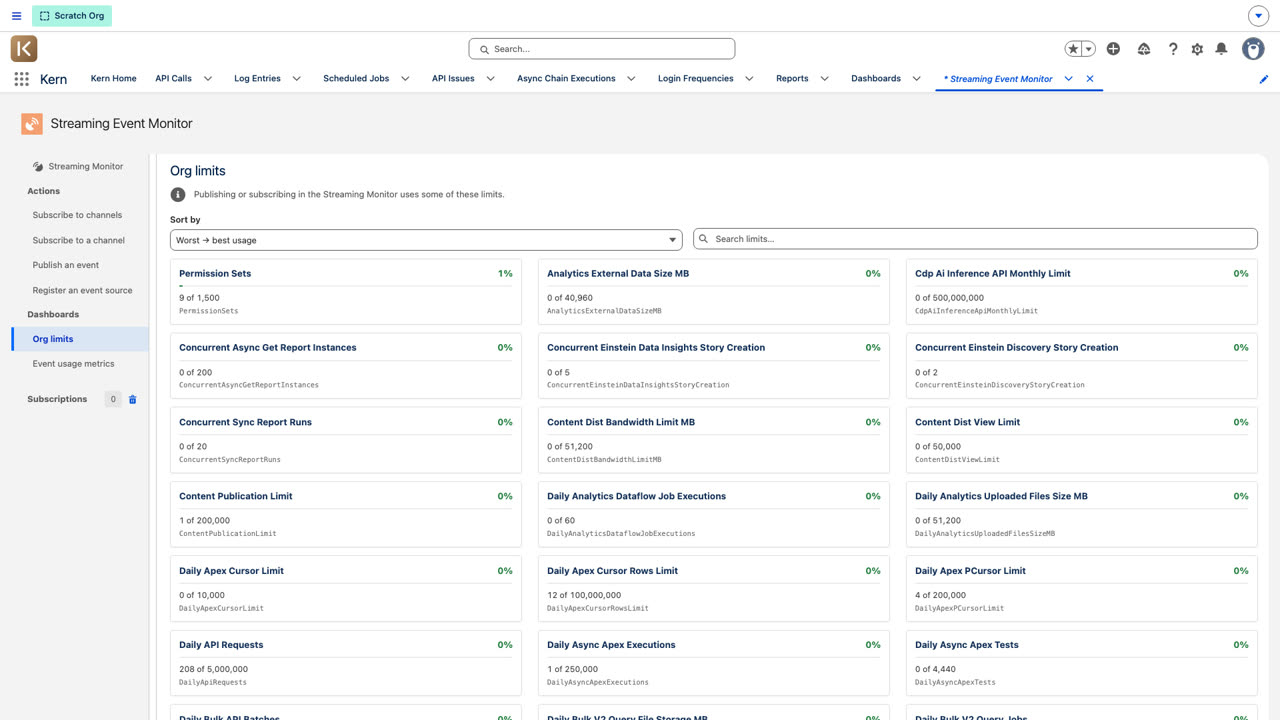Click the global Search field
Image resolution: width=1280 pixels, height=720 pixels.
[x=602, y=49]
